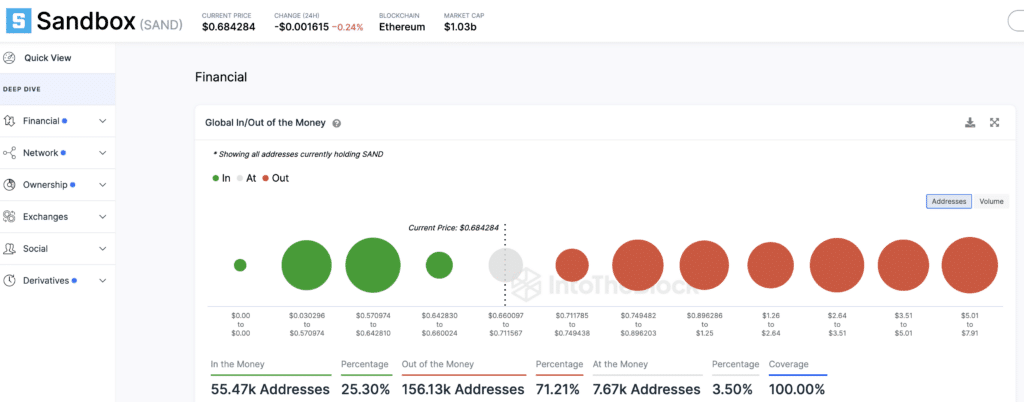Open Quick View gauge icon

9,58
